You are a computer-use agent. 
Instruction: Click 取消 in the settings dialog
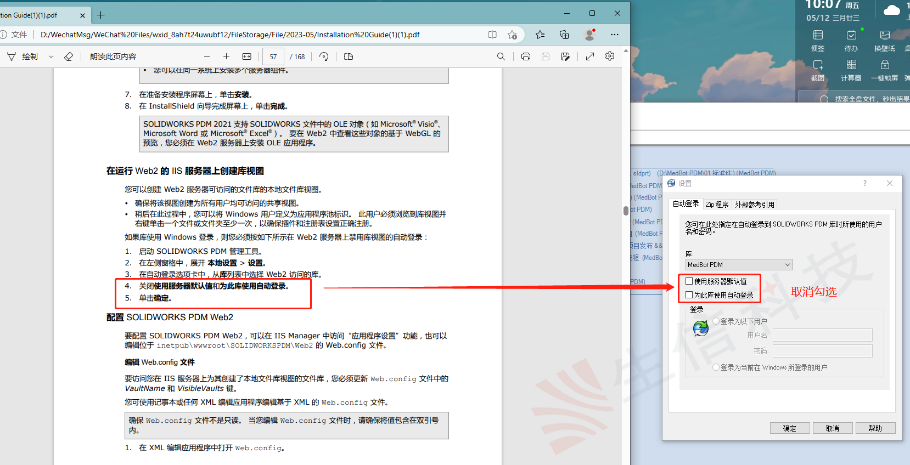click(832, 428)
